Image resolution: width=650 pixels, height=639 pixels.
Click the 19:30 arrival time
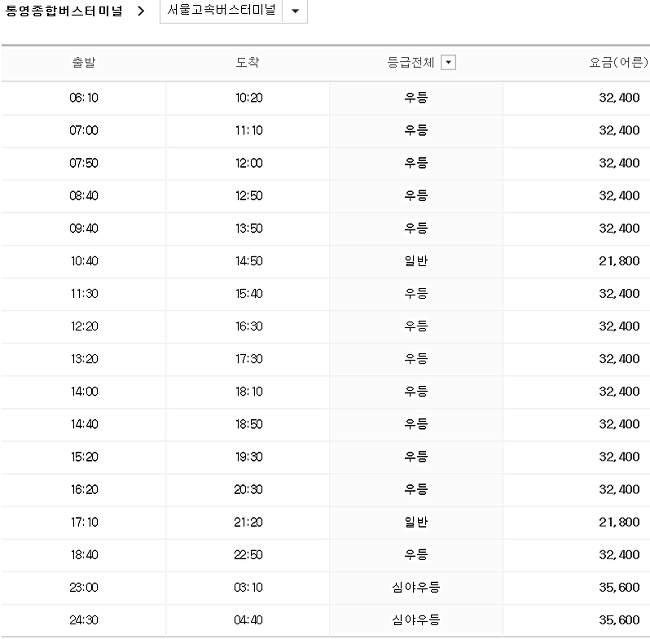coord(249,457)
